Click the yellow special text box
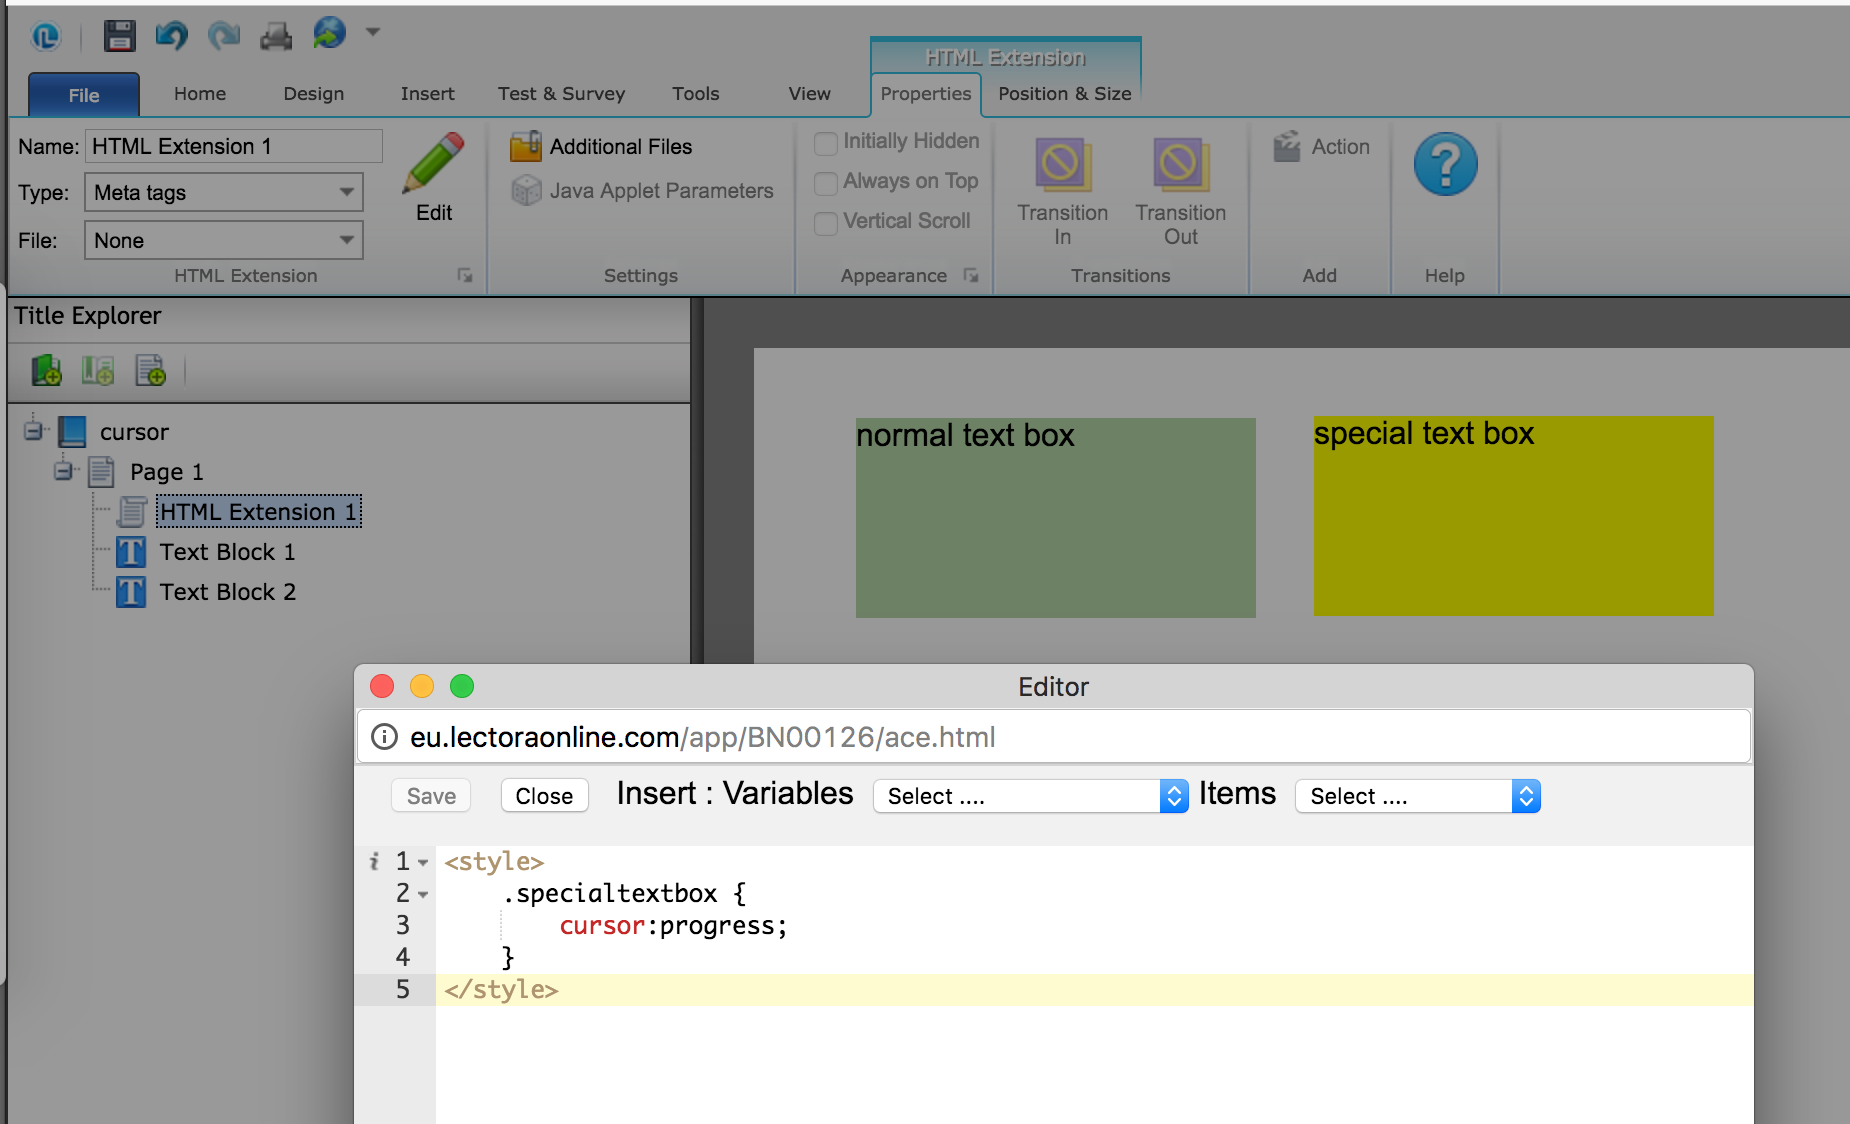The height and width of the screenshot is (1124, 1850). click(1513, 516)
